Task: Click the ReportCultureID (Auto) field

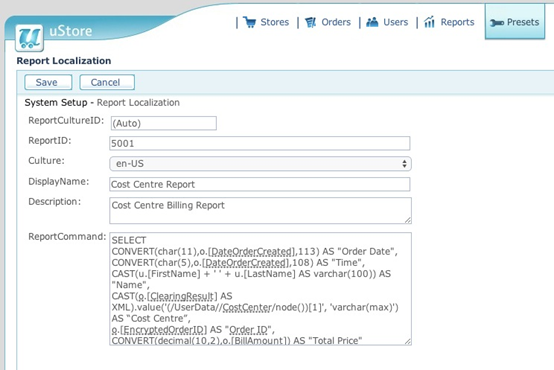Action: click(164, 123)
